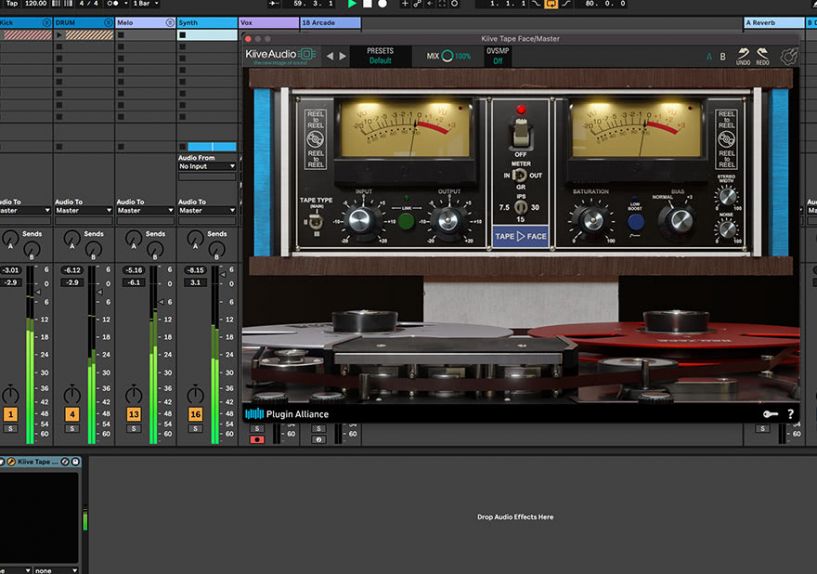The width and height of the screenshot is (817, 574).
Task: Open plugin settings gear icon
Action: pyautogui.click(x=789, y=56)
